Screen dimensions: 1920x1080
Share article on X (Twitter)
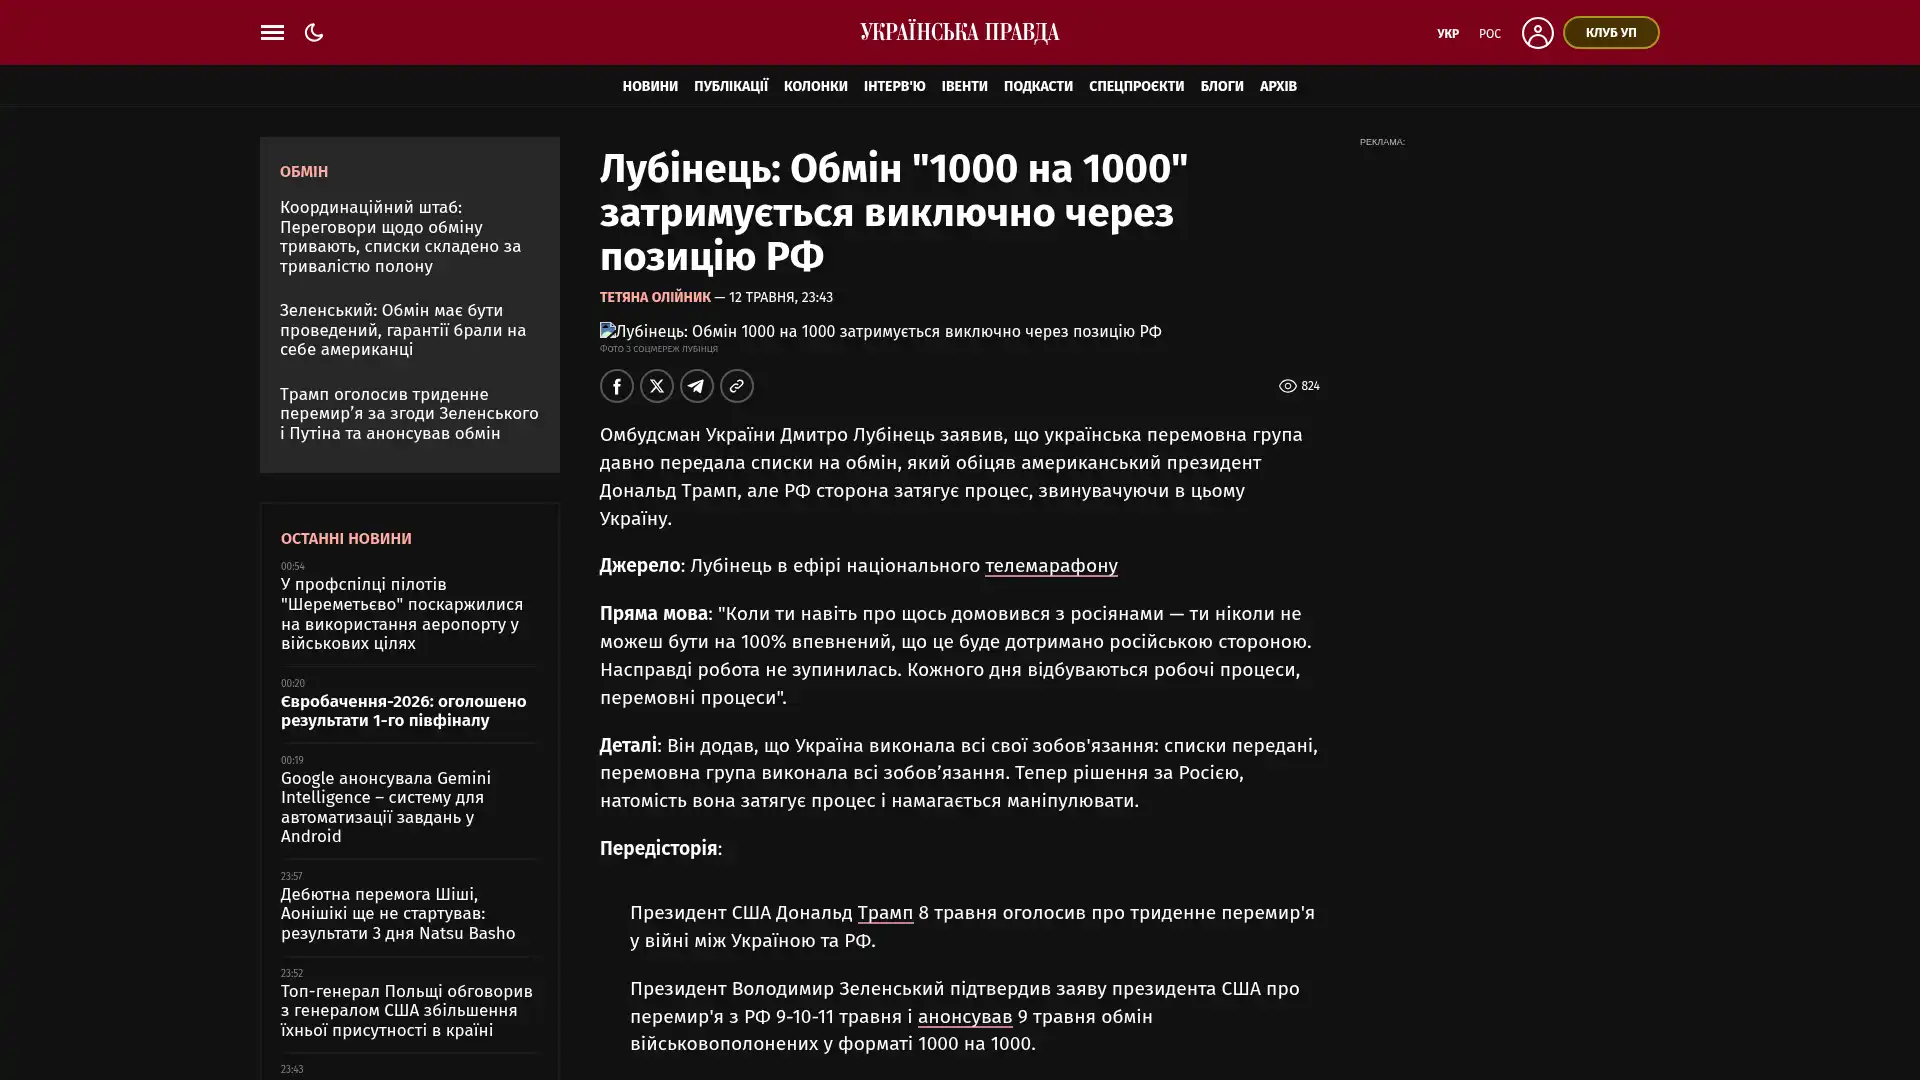coord(656,386)
